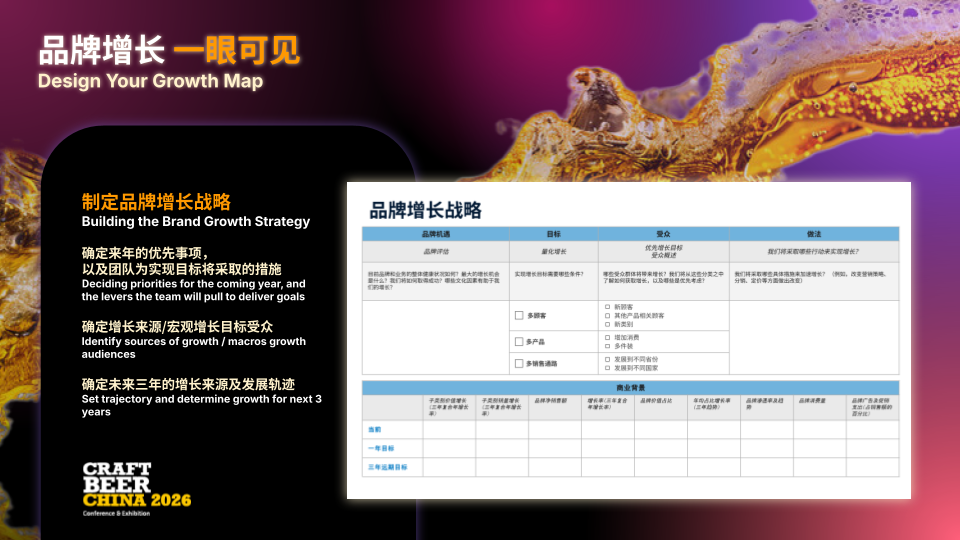
Task: Click the Craft Beer China 2026 logo
Action: pyautogui.click(x=136, y=489)
